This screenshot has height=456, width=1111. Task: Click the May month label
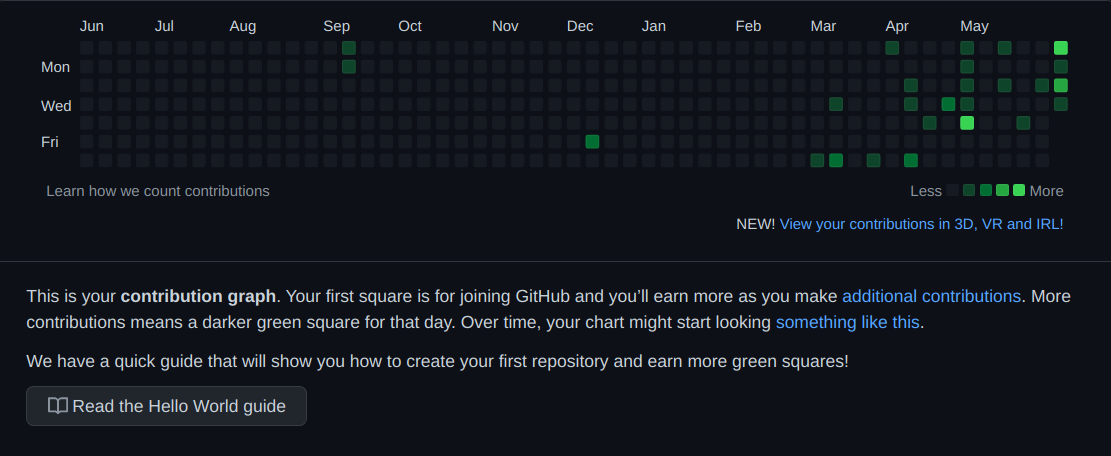(974, 26)
